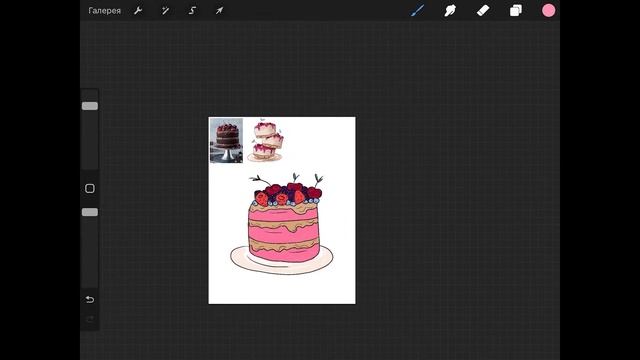Open the Adjustments magic wand menu
640x360 pixels.
click(x=165, y=11)
